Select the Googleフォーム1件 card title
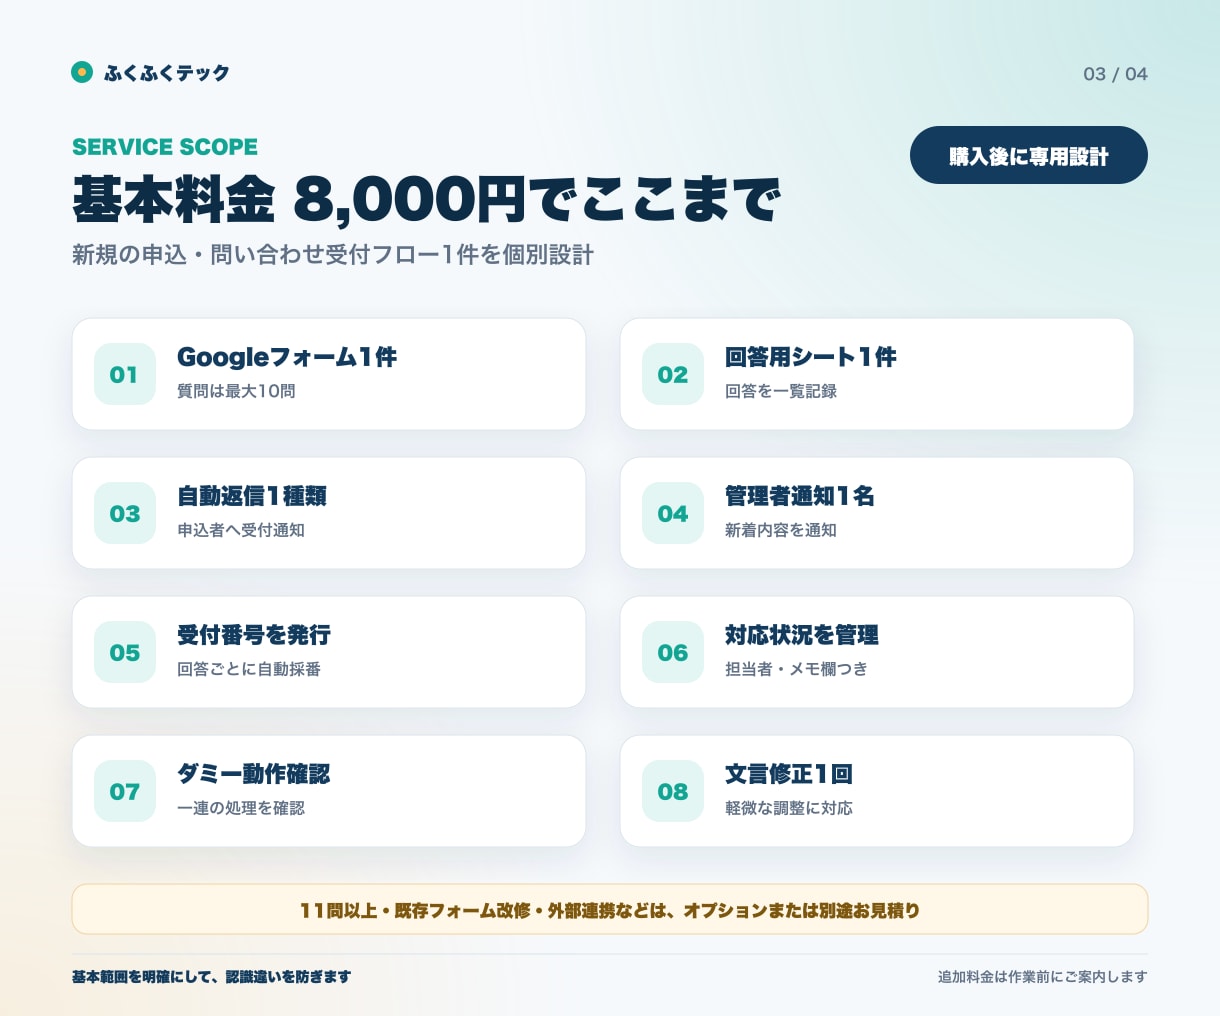The height and width of the screenshot is (1016, 1220). pos(287,357)
